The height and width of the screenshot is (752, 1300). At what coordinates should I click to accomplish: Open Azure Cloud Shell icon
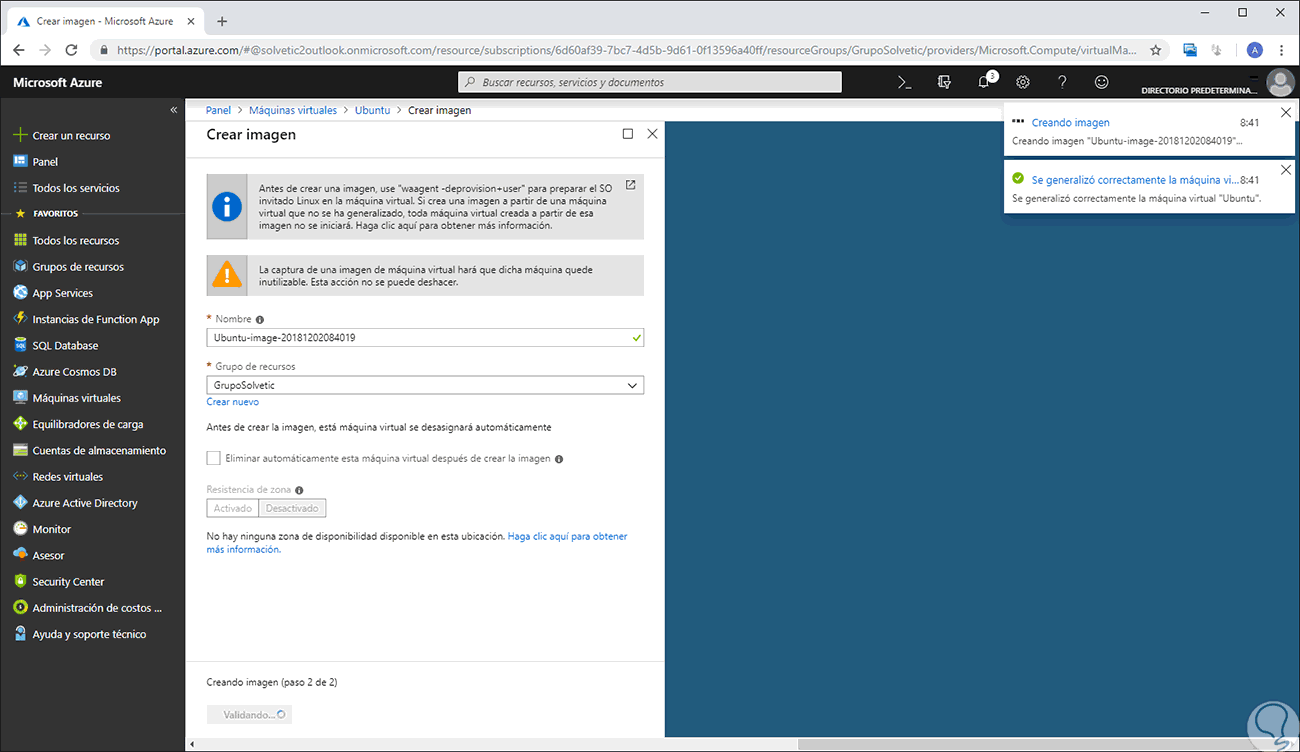pos(904,82)
